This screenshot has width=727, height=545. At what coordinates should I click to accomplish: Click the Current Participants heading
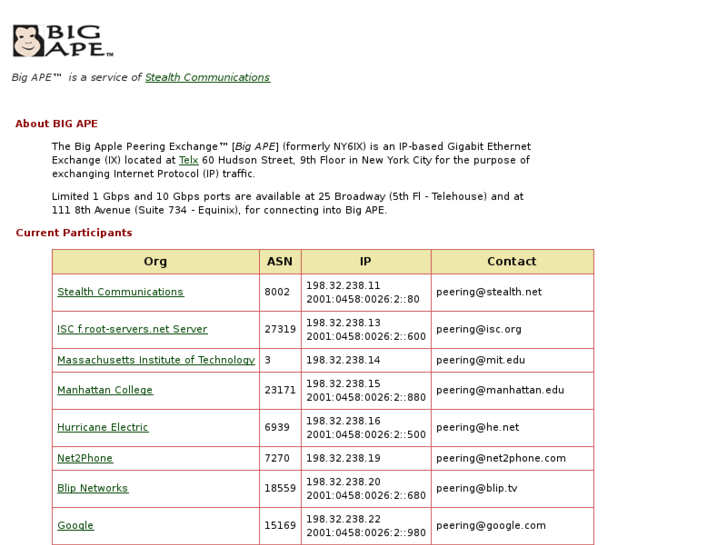tap(74, 233)
